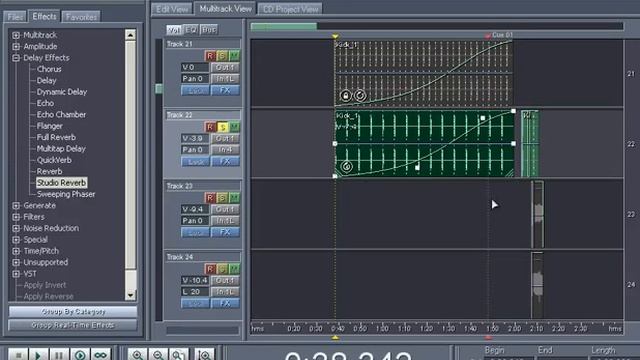Expand the Amplitude effects category
The image size is (640, 360).
[16, 47]
